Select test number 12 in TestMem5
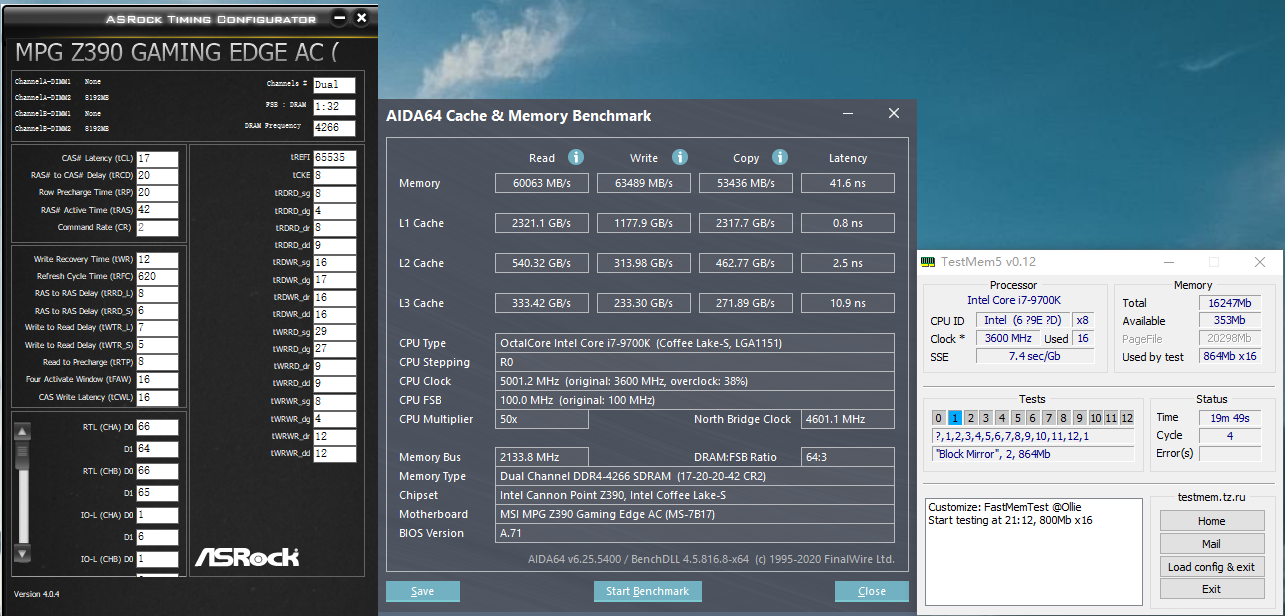The width and height of the screenshot is (1285, 616). pyautogui.click(x=1127, y=418)
